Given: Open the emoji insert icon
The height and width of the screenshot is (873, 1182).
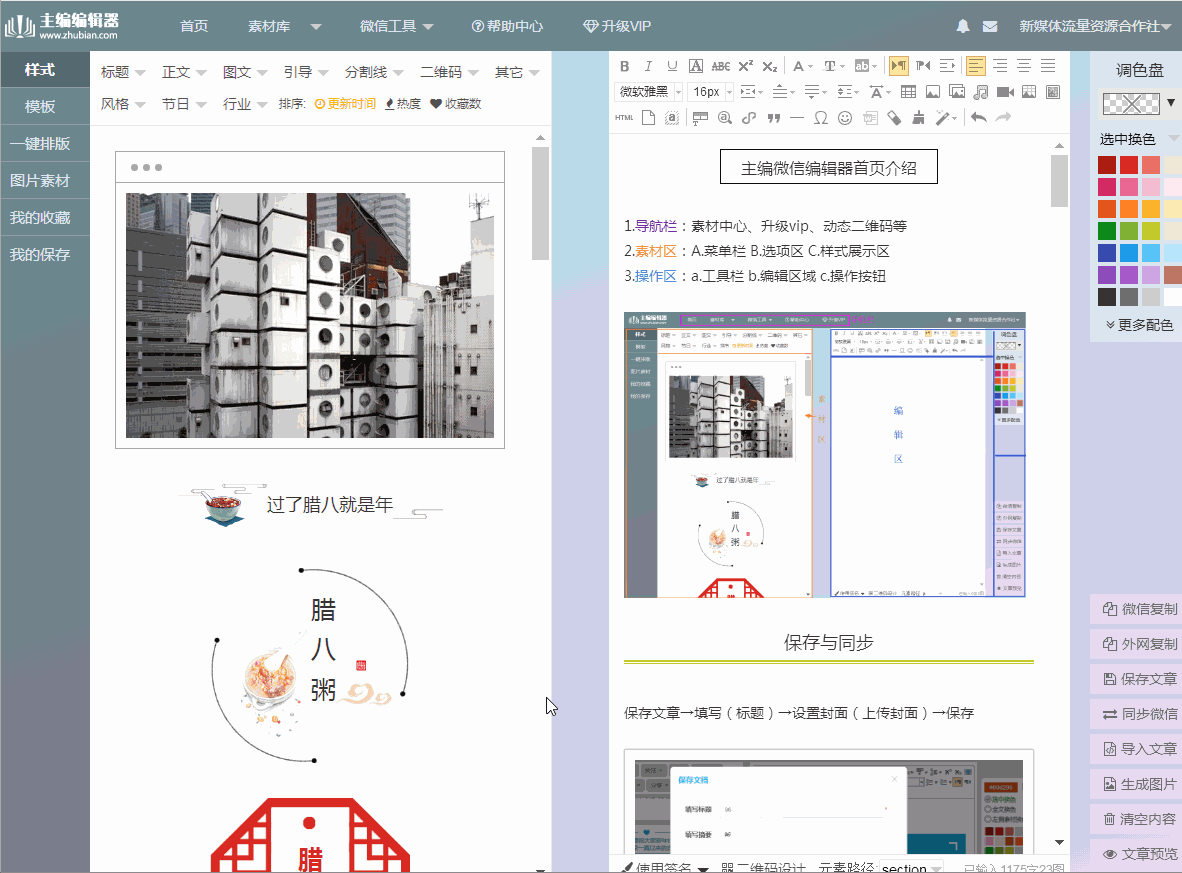Looking at the screenshot, I should pyautogui.click(x=845, y=117).
